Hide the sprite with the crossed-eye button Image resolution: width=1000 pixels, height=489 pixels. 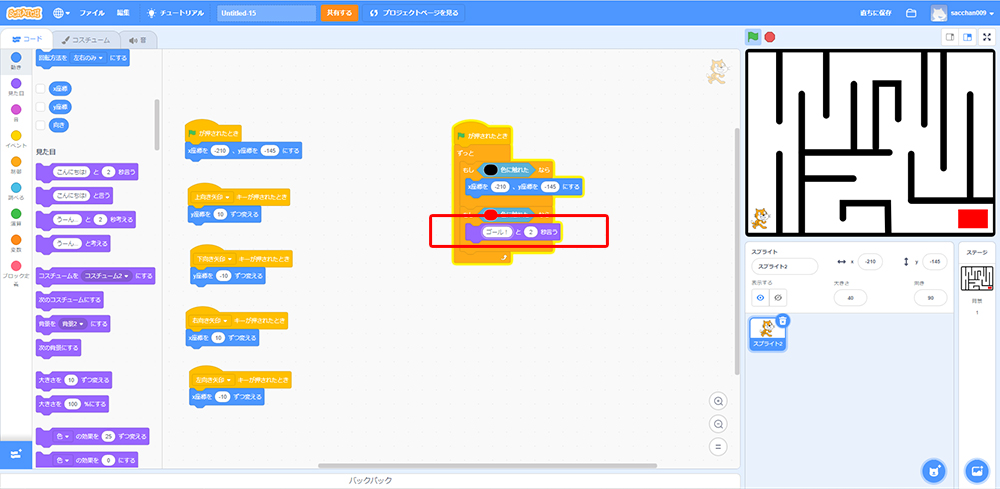pyautogui.click(x=777, y=297)
